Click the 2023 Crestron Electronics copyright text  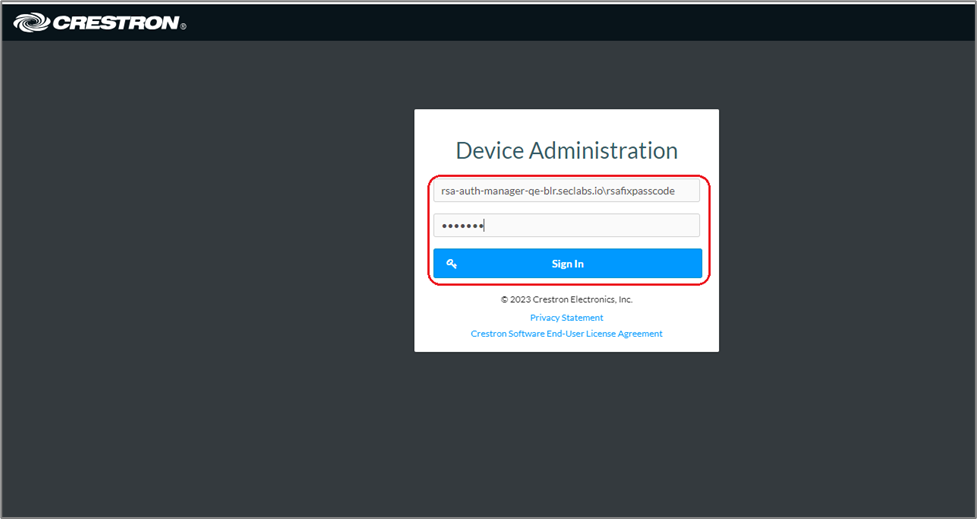click(566, 299)
